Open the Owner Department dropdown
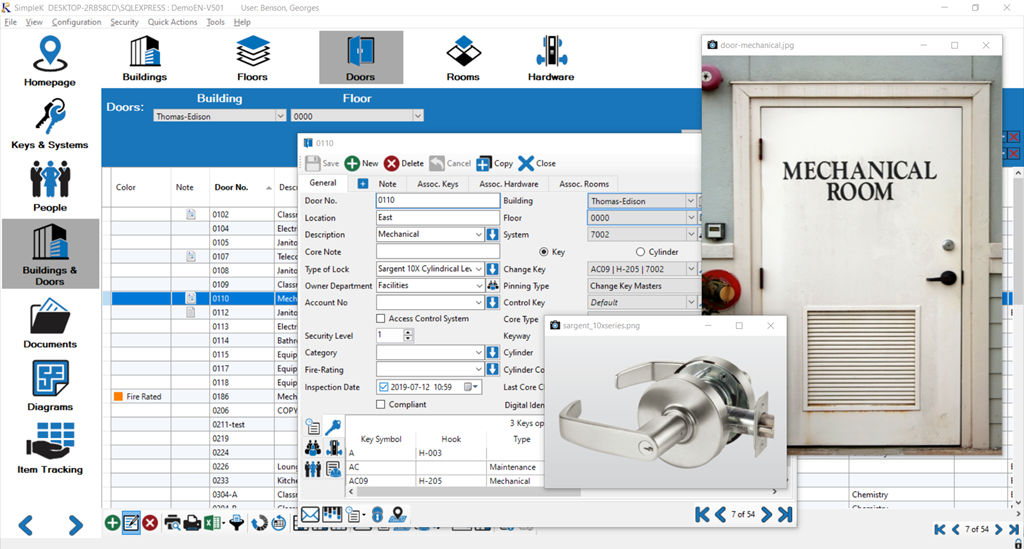1024x549 pixels. 478,286
